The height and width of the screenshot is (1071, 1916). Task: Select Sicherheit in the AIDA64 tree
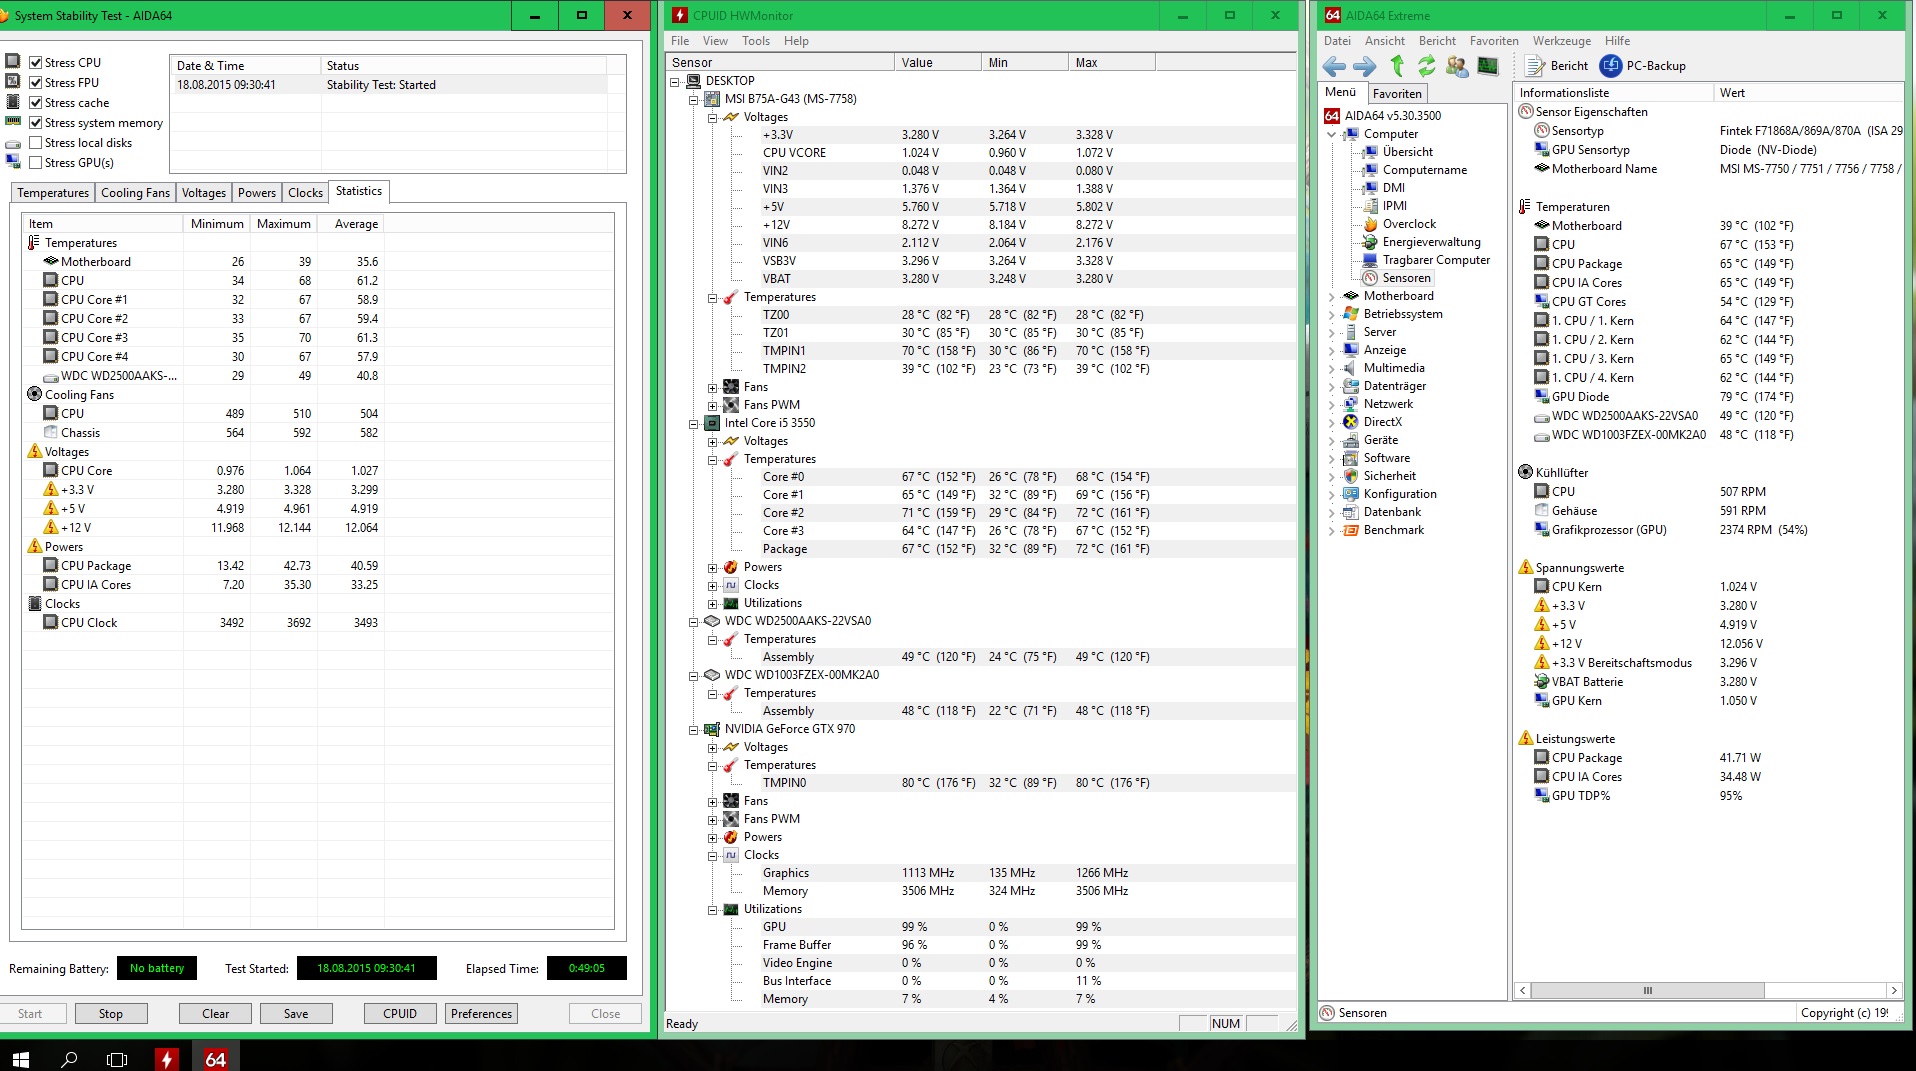click(x=1389, y=476)
